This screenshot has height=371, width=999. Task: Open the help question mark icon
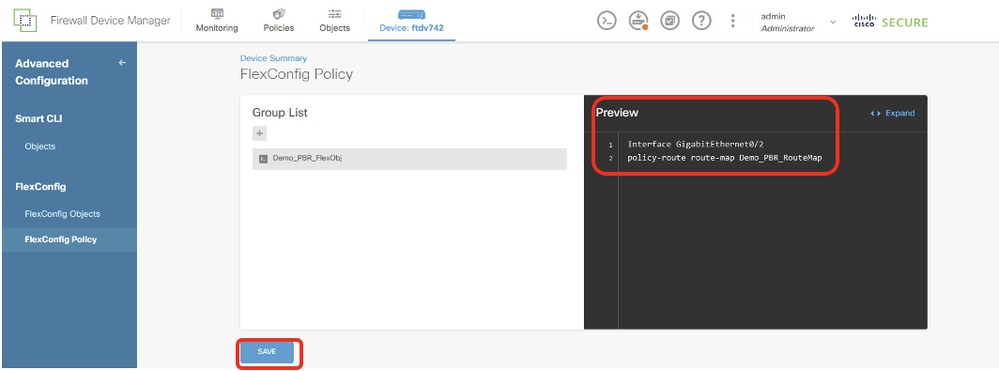pyautogui.click(x=701, y=21)
